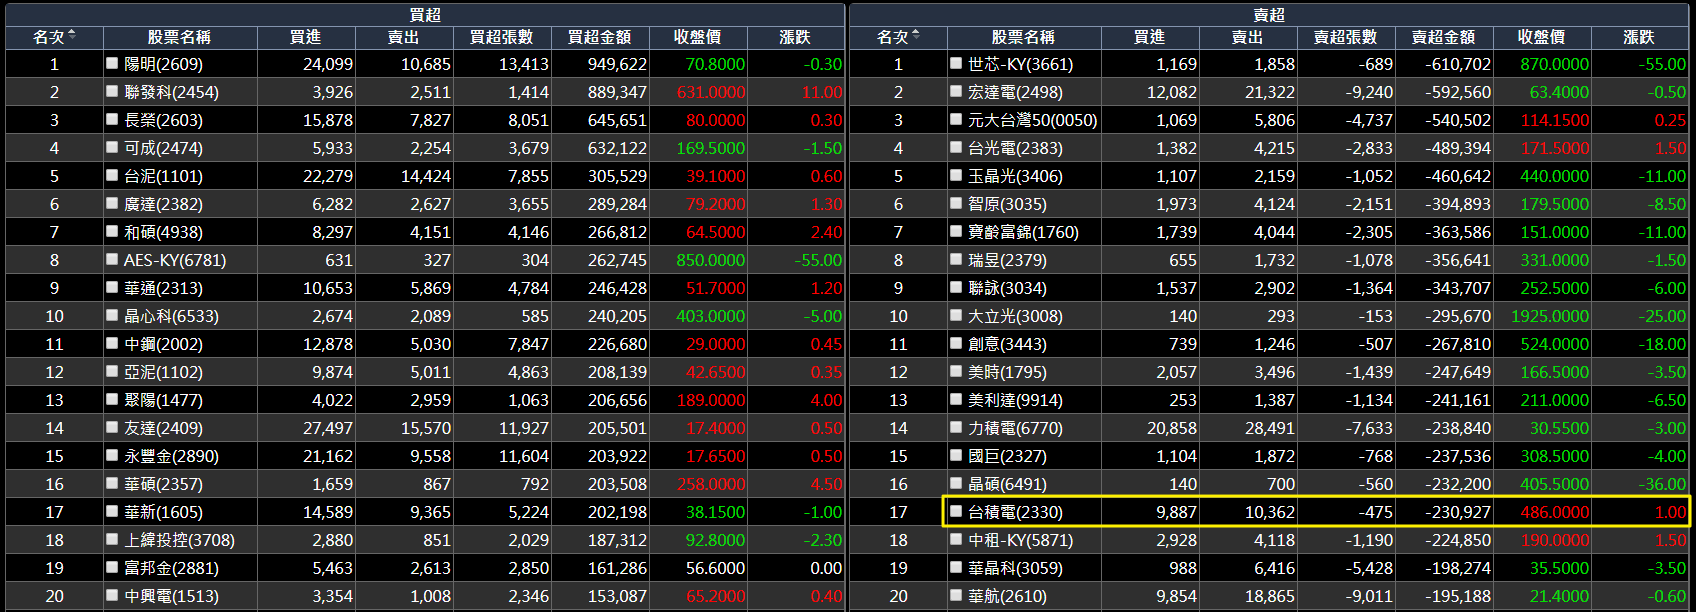Image resolution: width=1696 pixels, height=612 pixels.
Task: Click the stock name 中興電(1513)
Action: tap(171, 596)
